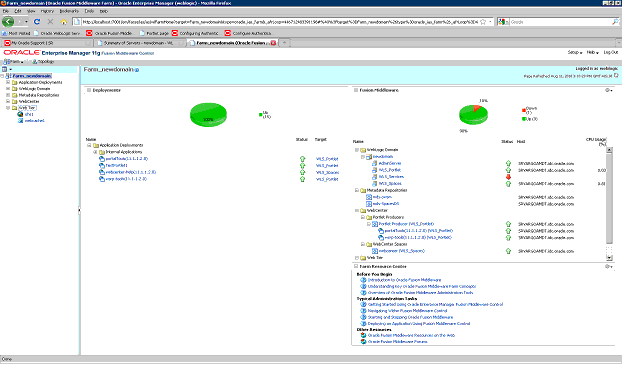The image size is (625, 365).
Task: Click the icon beside Oracle Fusion Middleware Forums
Action: point(363,342)
